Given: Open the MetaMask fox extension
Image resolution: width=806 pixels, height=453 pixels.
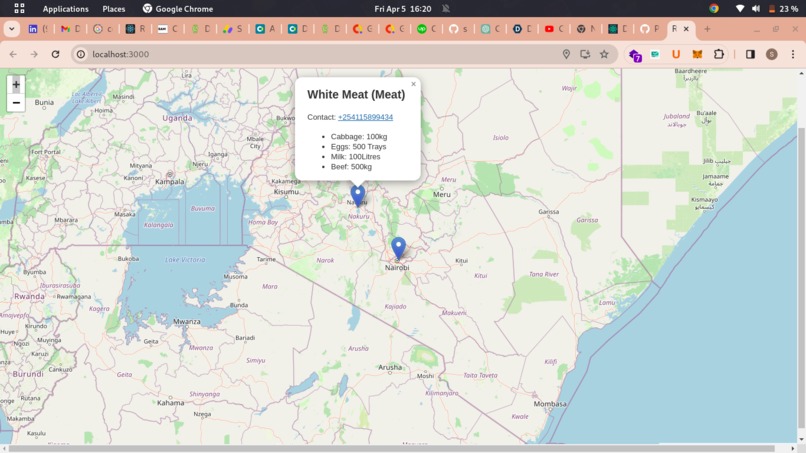Looking at the screenshot, I should pos(697,54).
